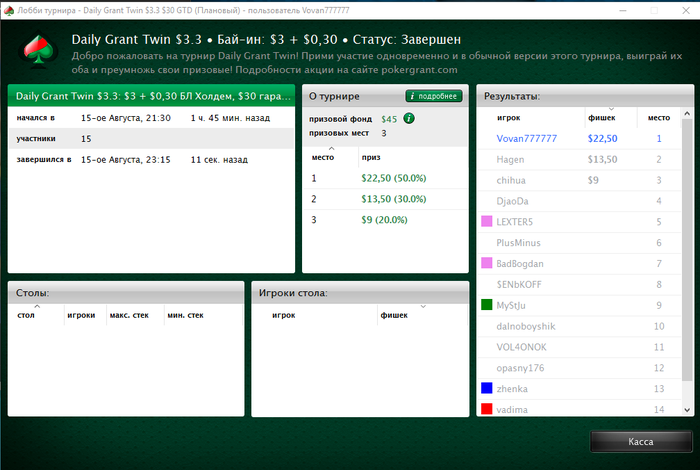Click the third place prize $9 (20.0%)

tap(384, 220)
